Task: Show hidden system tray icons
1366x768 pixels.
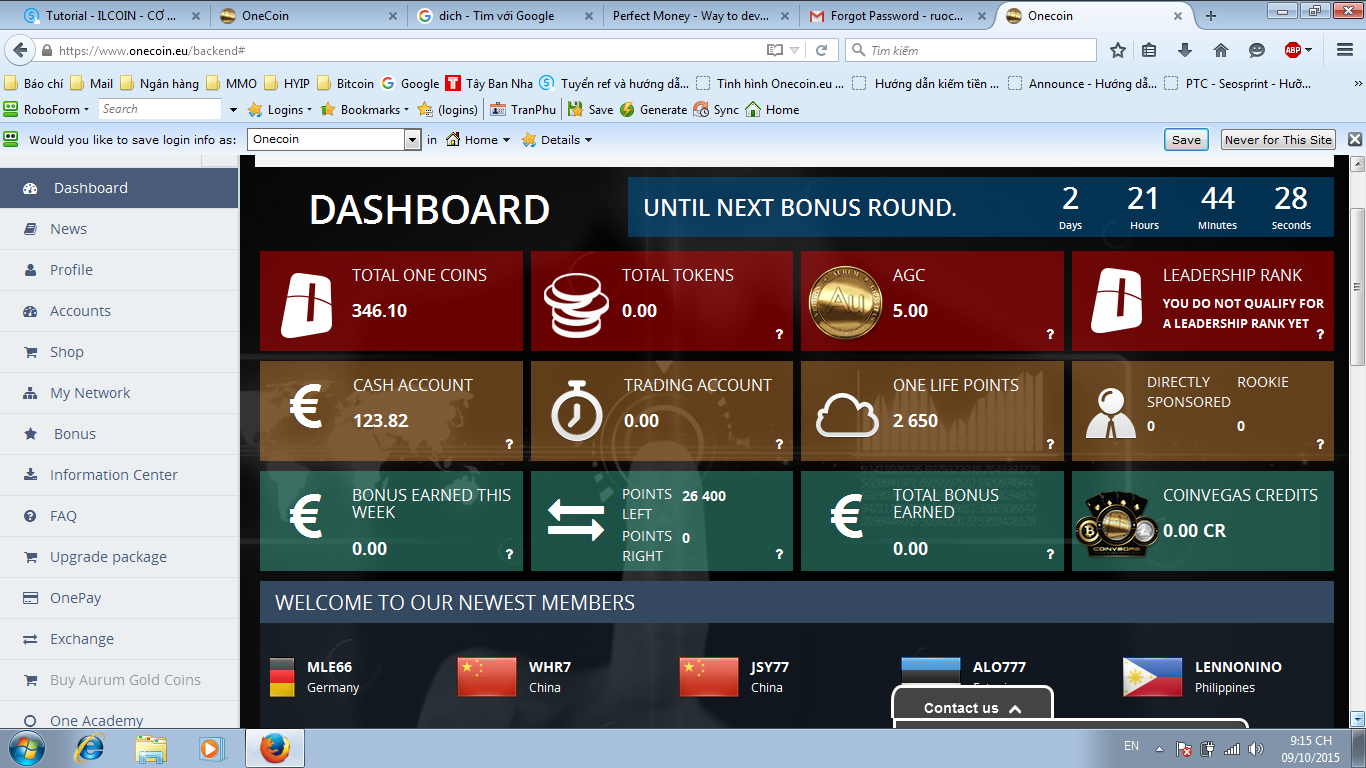Action: pos(1159,747)
